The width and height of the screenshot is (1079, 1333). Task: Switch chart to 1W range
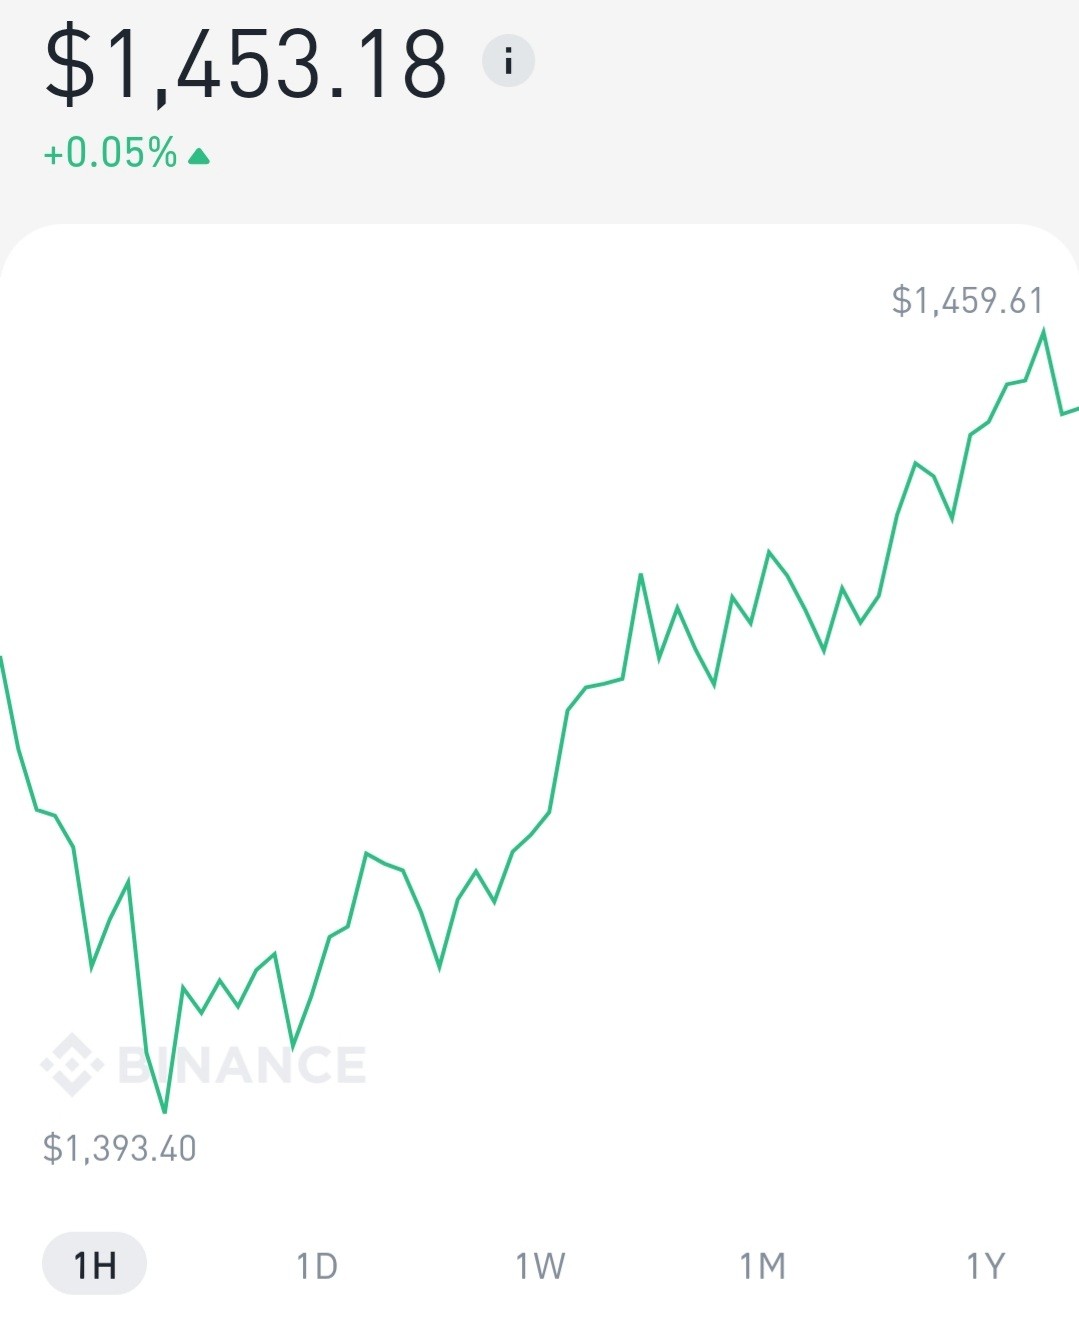click(540, 1266)
